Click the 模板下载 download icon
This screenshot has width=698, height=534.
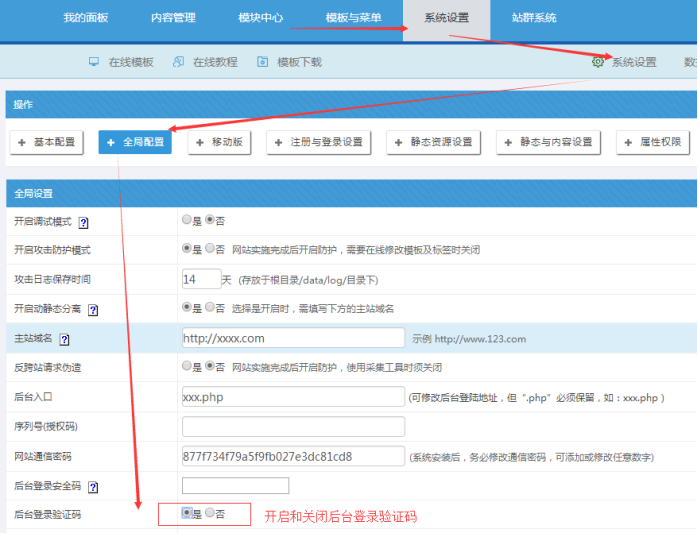[262, 62]
